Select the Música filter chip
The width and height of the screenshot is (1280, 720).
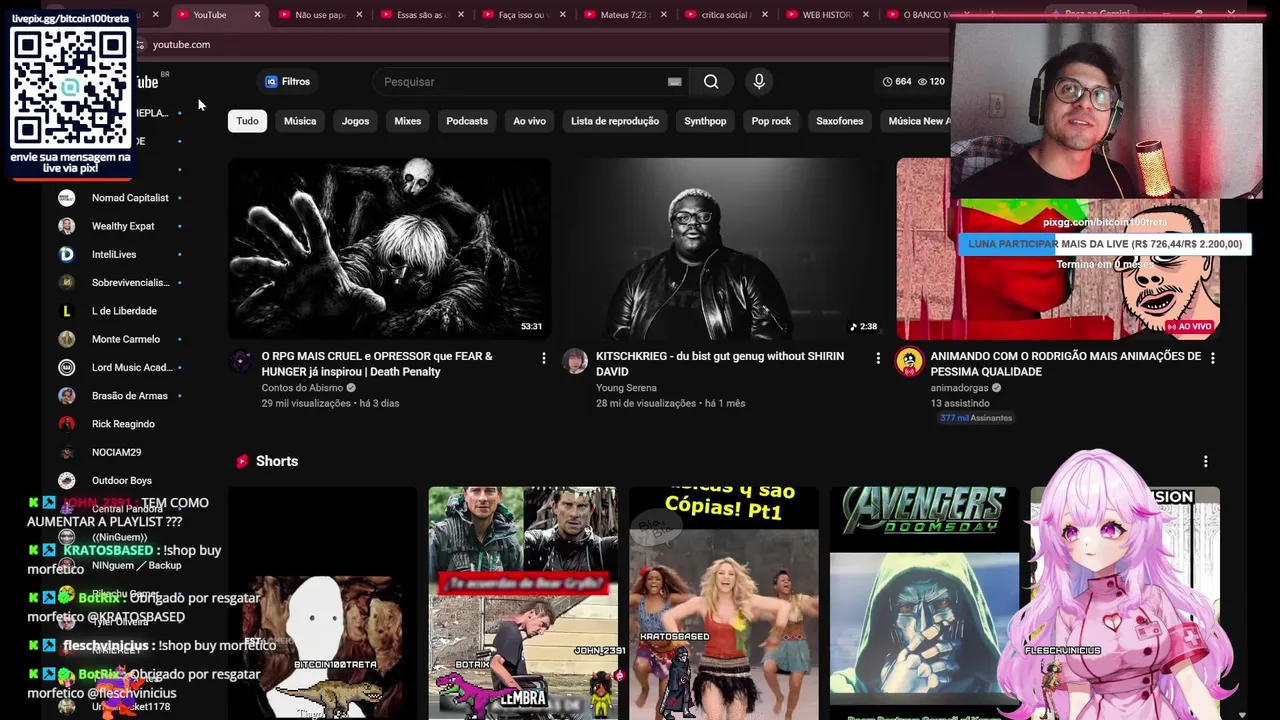click(x=300, y=121)
